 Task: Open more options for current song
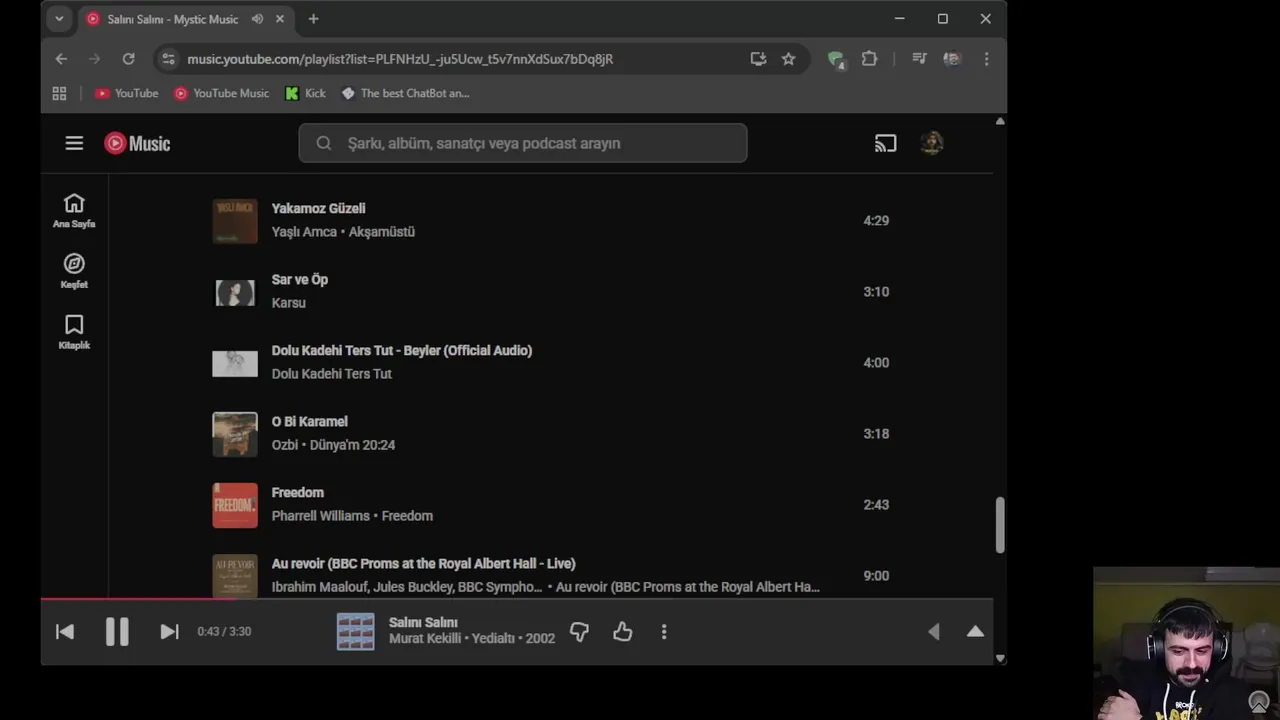[x=664, y=631]
